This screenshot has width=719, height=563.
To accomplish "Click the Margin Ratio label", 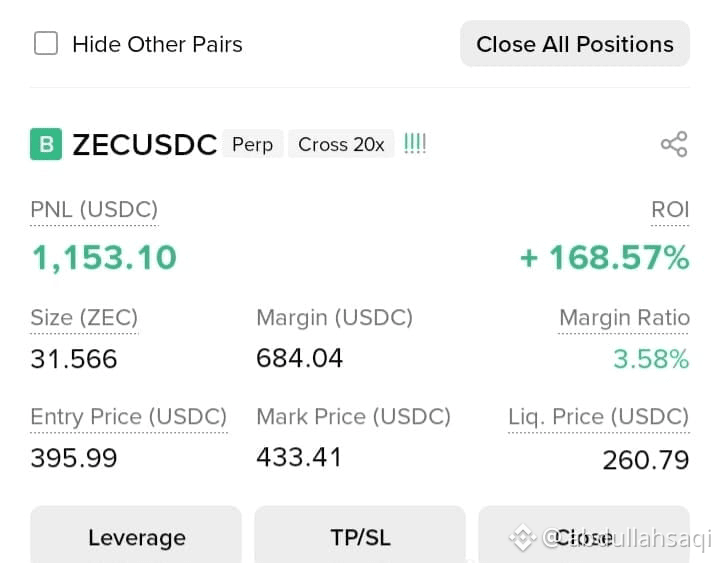I will tap(624, 318).
